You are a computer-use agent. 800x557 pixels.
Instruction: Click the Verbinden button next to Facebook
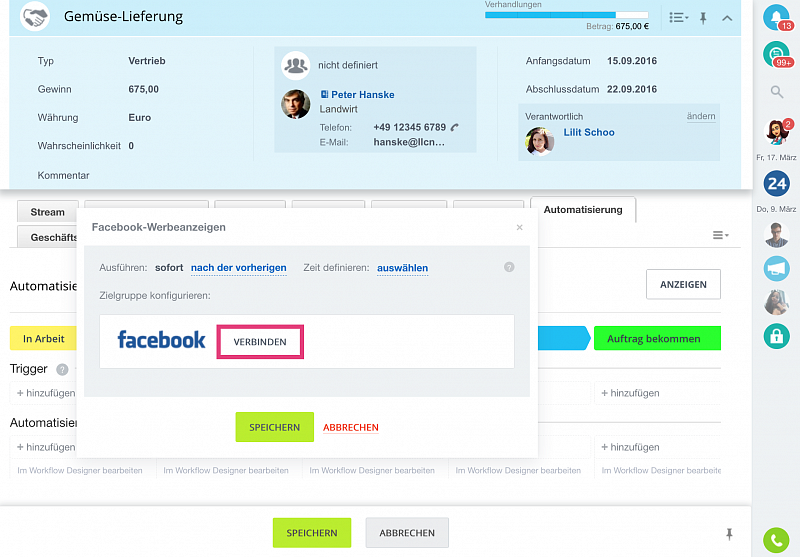point(260,342)
